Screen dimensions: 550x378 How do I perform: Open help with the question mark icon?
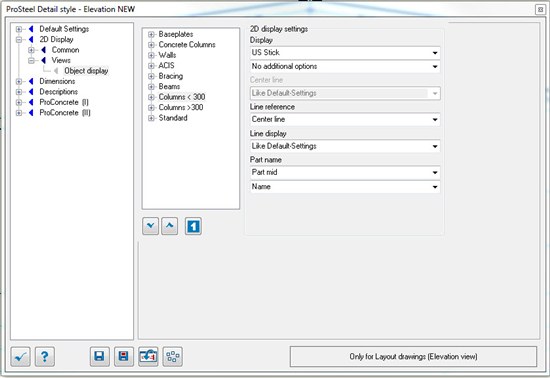[x=45, y=357]
